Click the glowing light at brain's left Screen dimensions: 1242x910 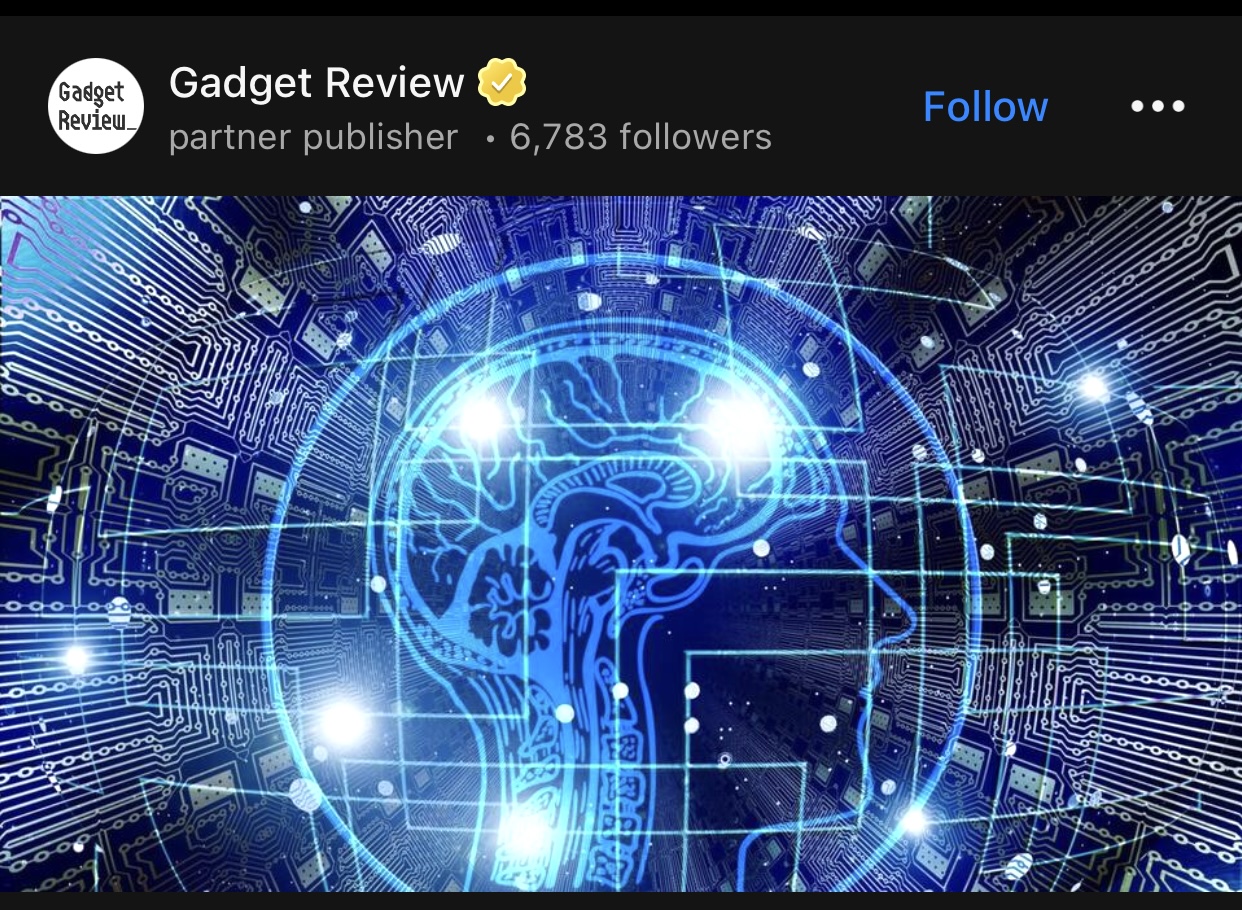481,418
